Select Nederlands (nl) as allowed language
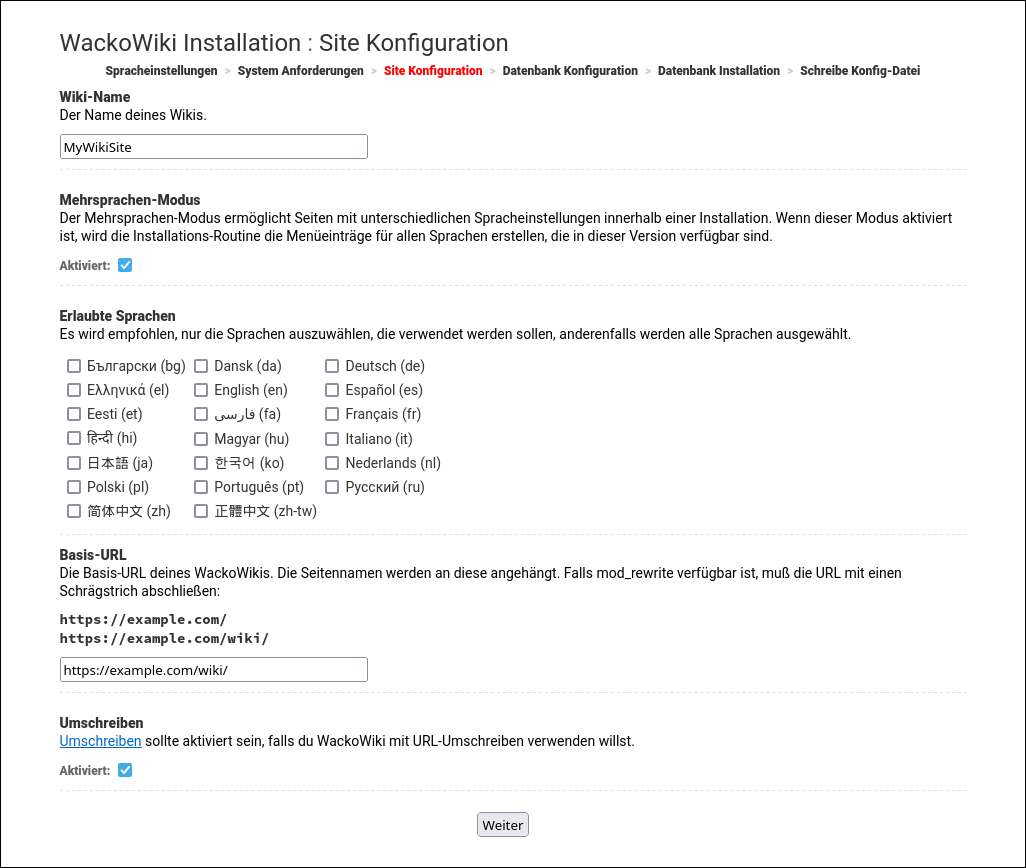Viewport: 1026px width, 868px height. click(332, 463)
